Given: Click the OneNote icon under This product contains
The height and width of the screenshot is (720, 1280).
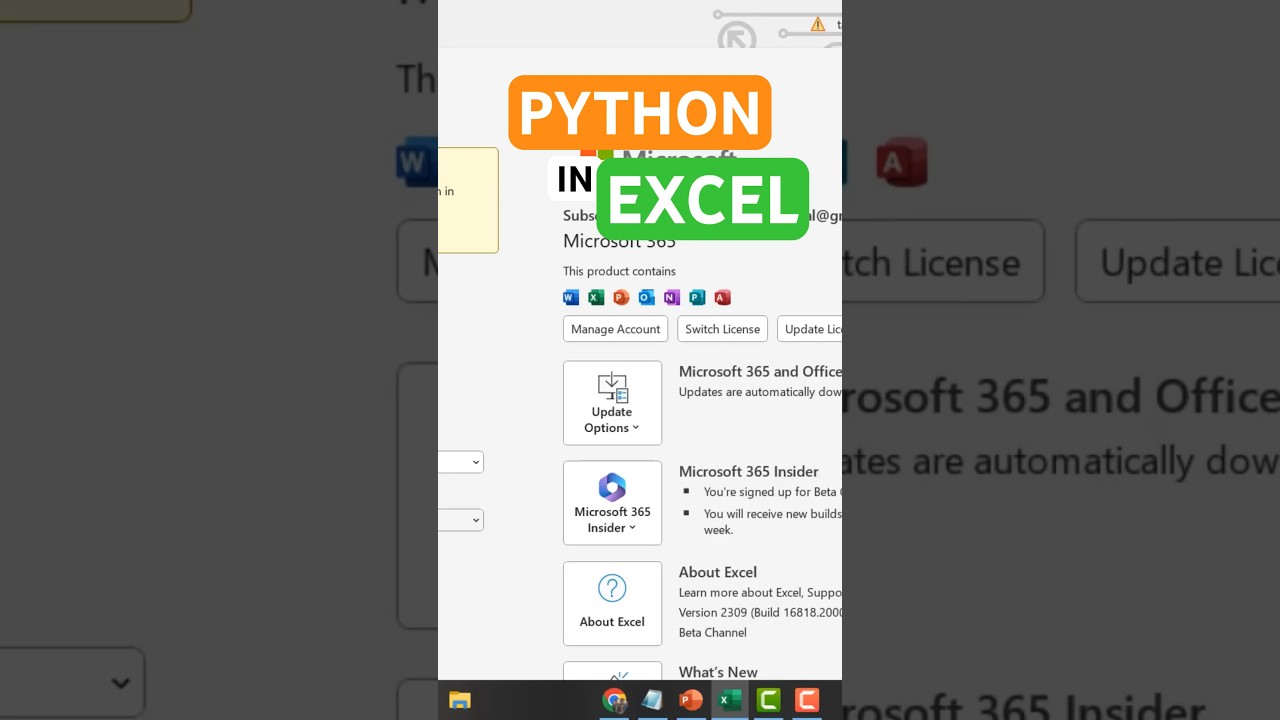Looking at the screenshot, I should coord(672,297).
